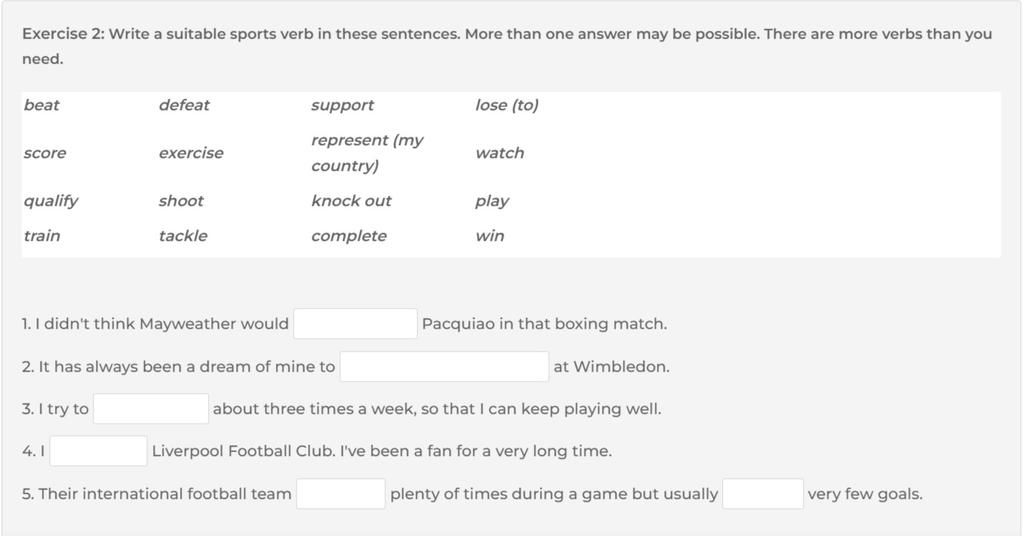Image resolution: width=1024 pixels, height=536 pixels.
Task: Click 'lose (to)' in the verb table
Action: pyautogui.click(x=507, y=105)
